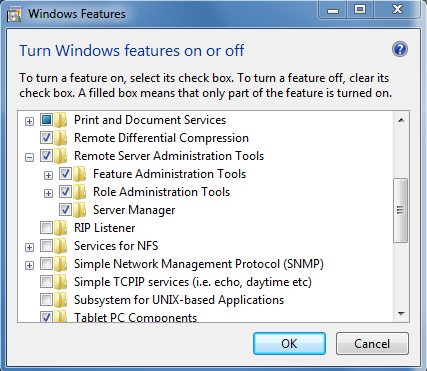Collapse Remote Server Administration Tools node
427x371 pixels.
pos(29,157)
